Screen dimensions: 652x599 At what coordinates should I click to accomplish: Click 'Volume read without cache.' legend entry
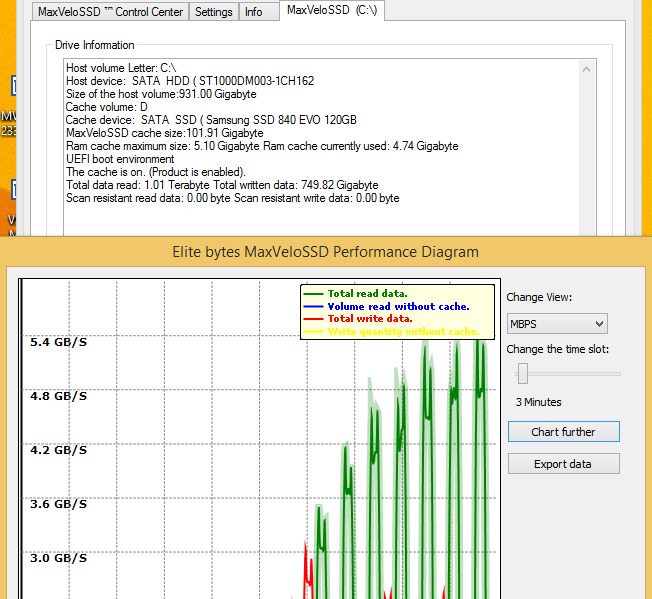tap(386, 306)
